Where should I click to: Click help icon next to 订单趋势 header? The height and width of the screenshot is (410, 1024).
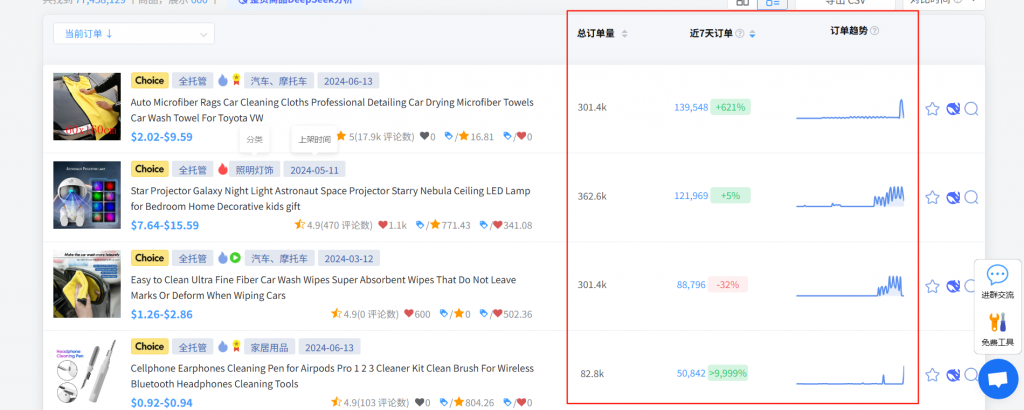point(875,31)
